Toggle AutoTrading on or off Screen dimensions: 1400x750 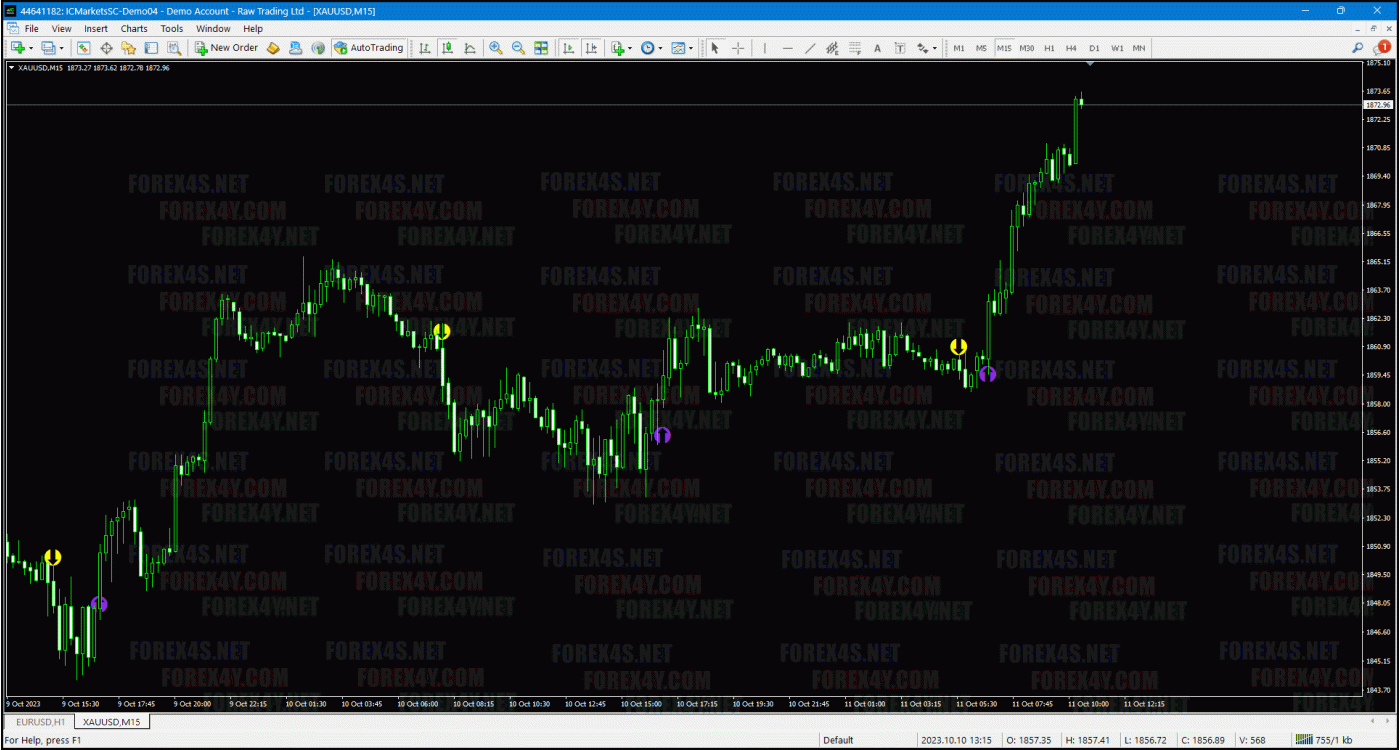(370, 47)
